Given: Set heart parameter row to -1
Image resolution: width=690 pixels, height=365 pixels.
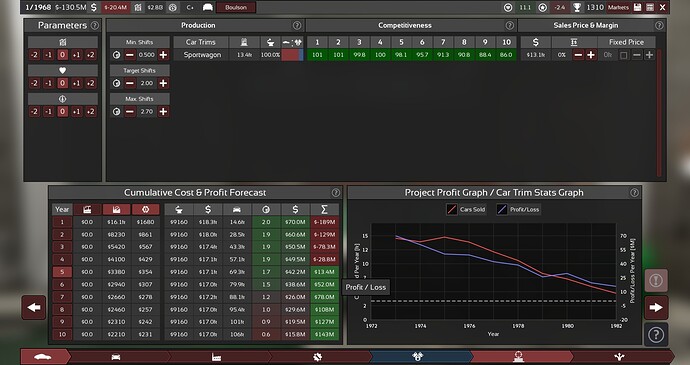Looking at the screenshot, I should point(48,83).
